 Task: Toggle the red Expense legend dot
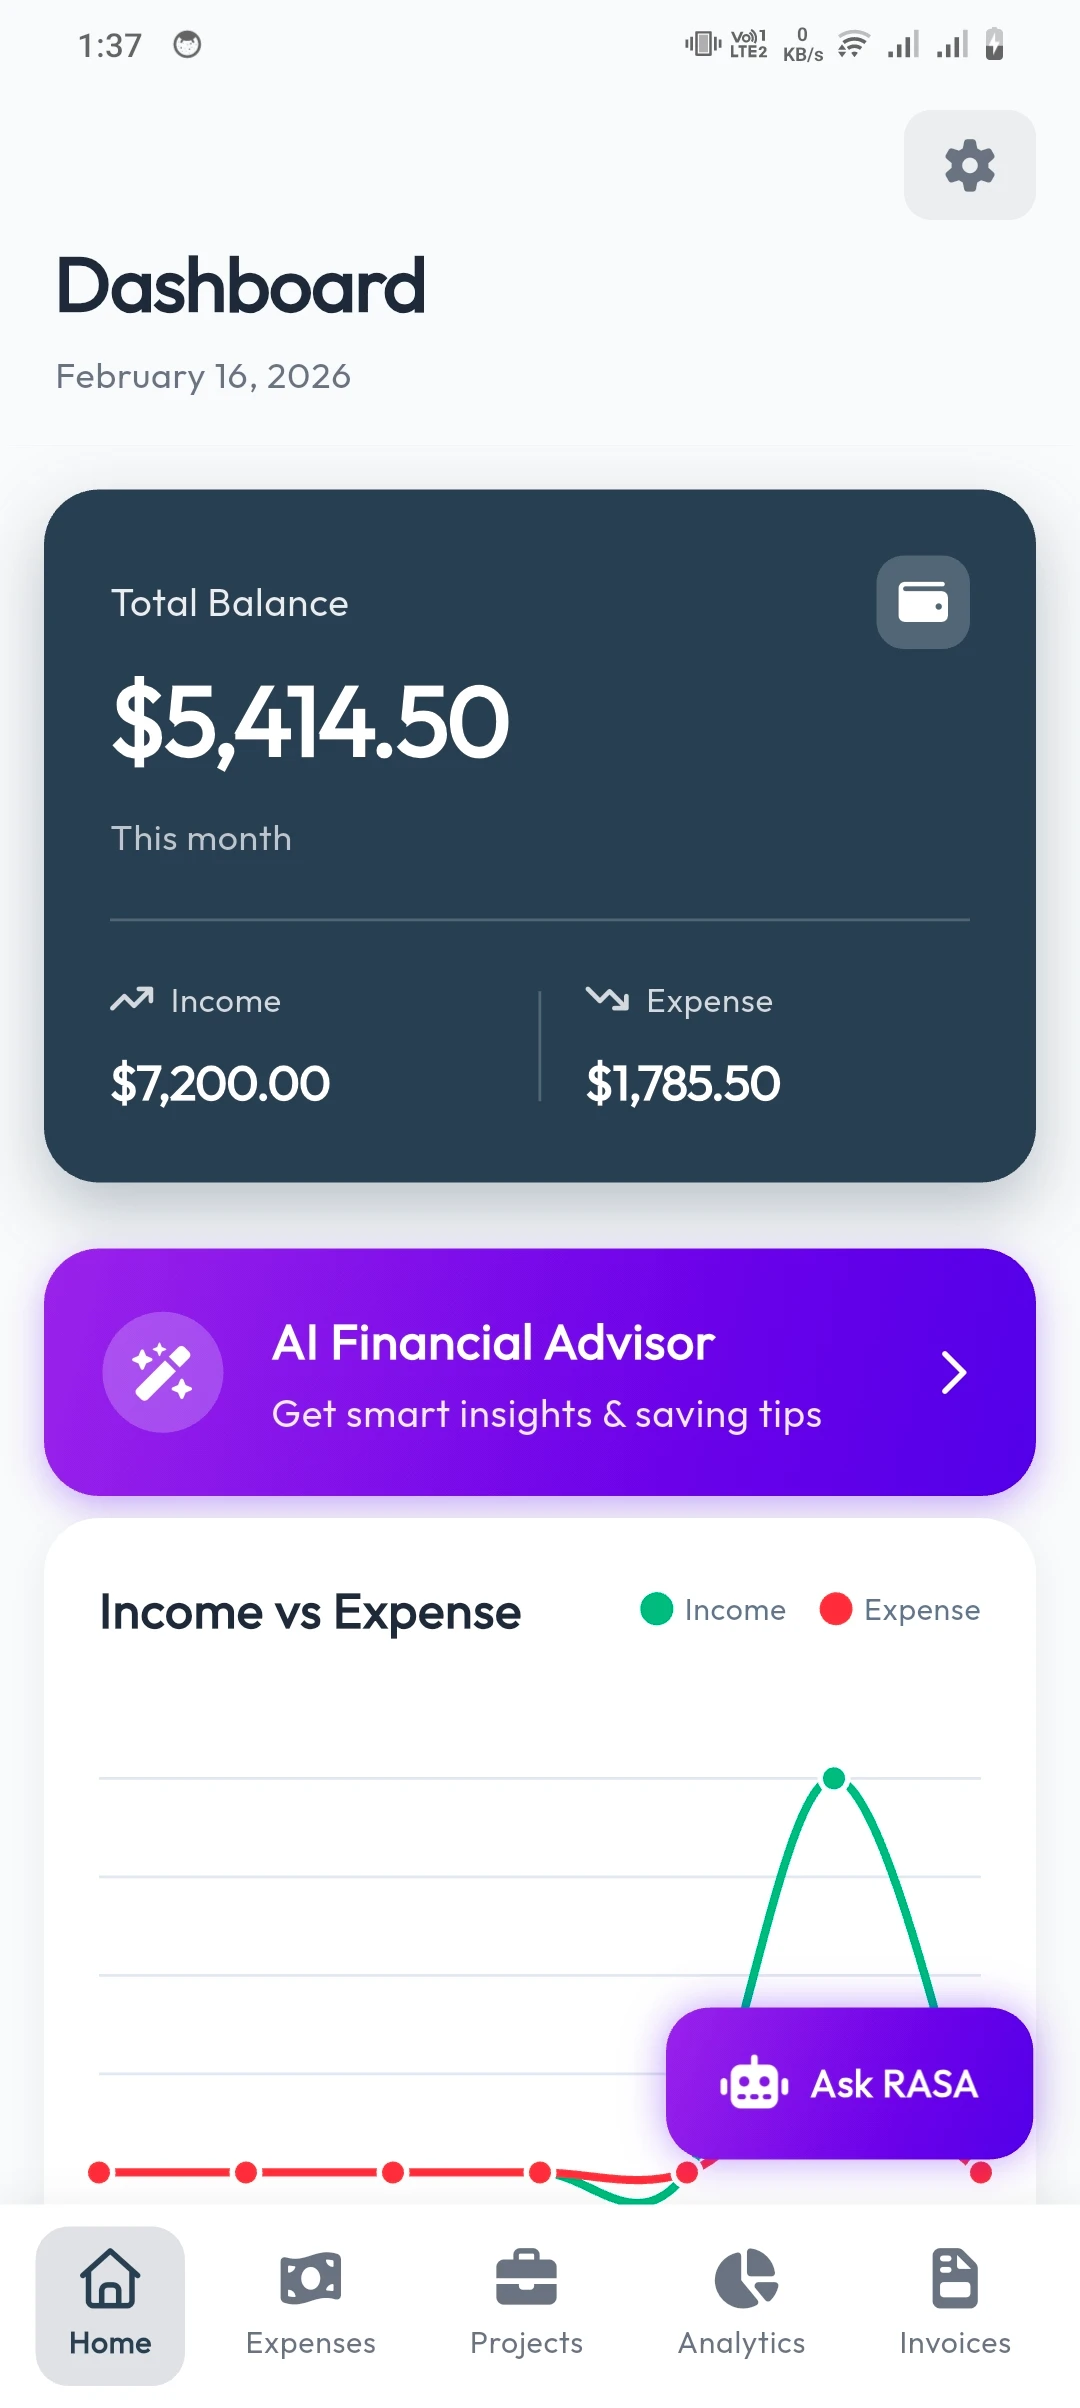[x=835, y=1609]
